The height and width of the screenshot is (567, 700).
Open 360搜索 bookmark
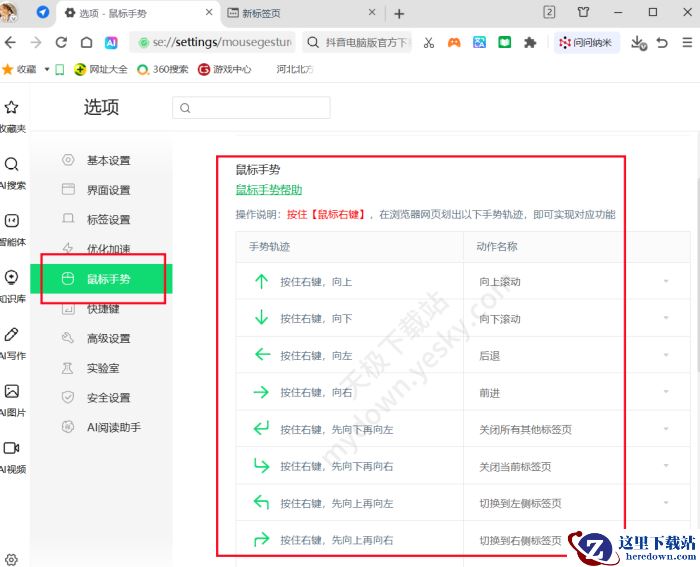162,69
